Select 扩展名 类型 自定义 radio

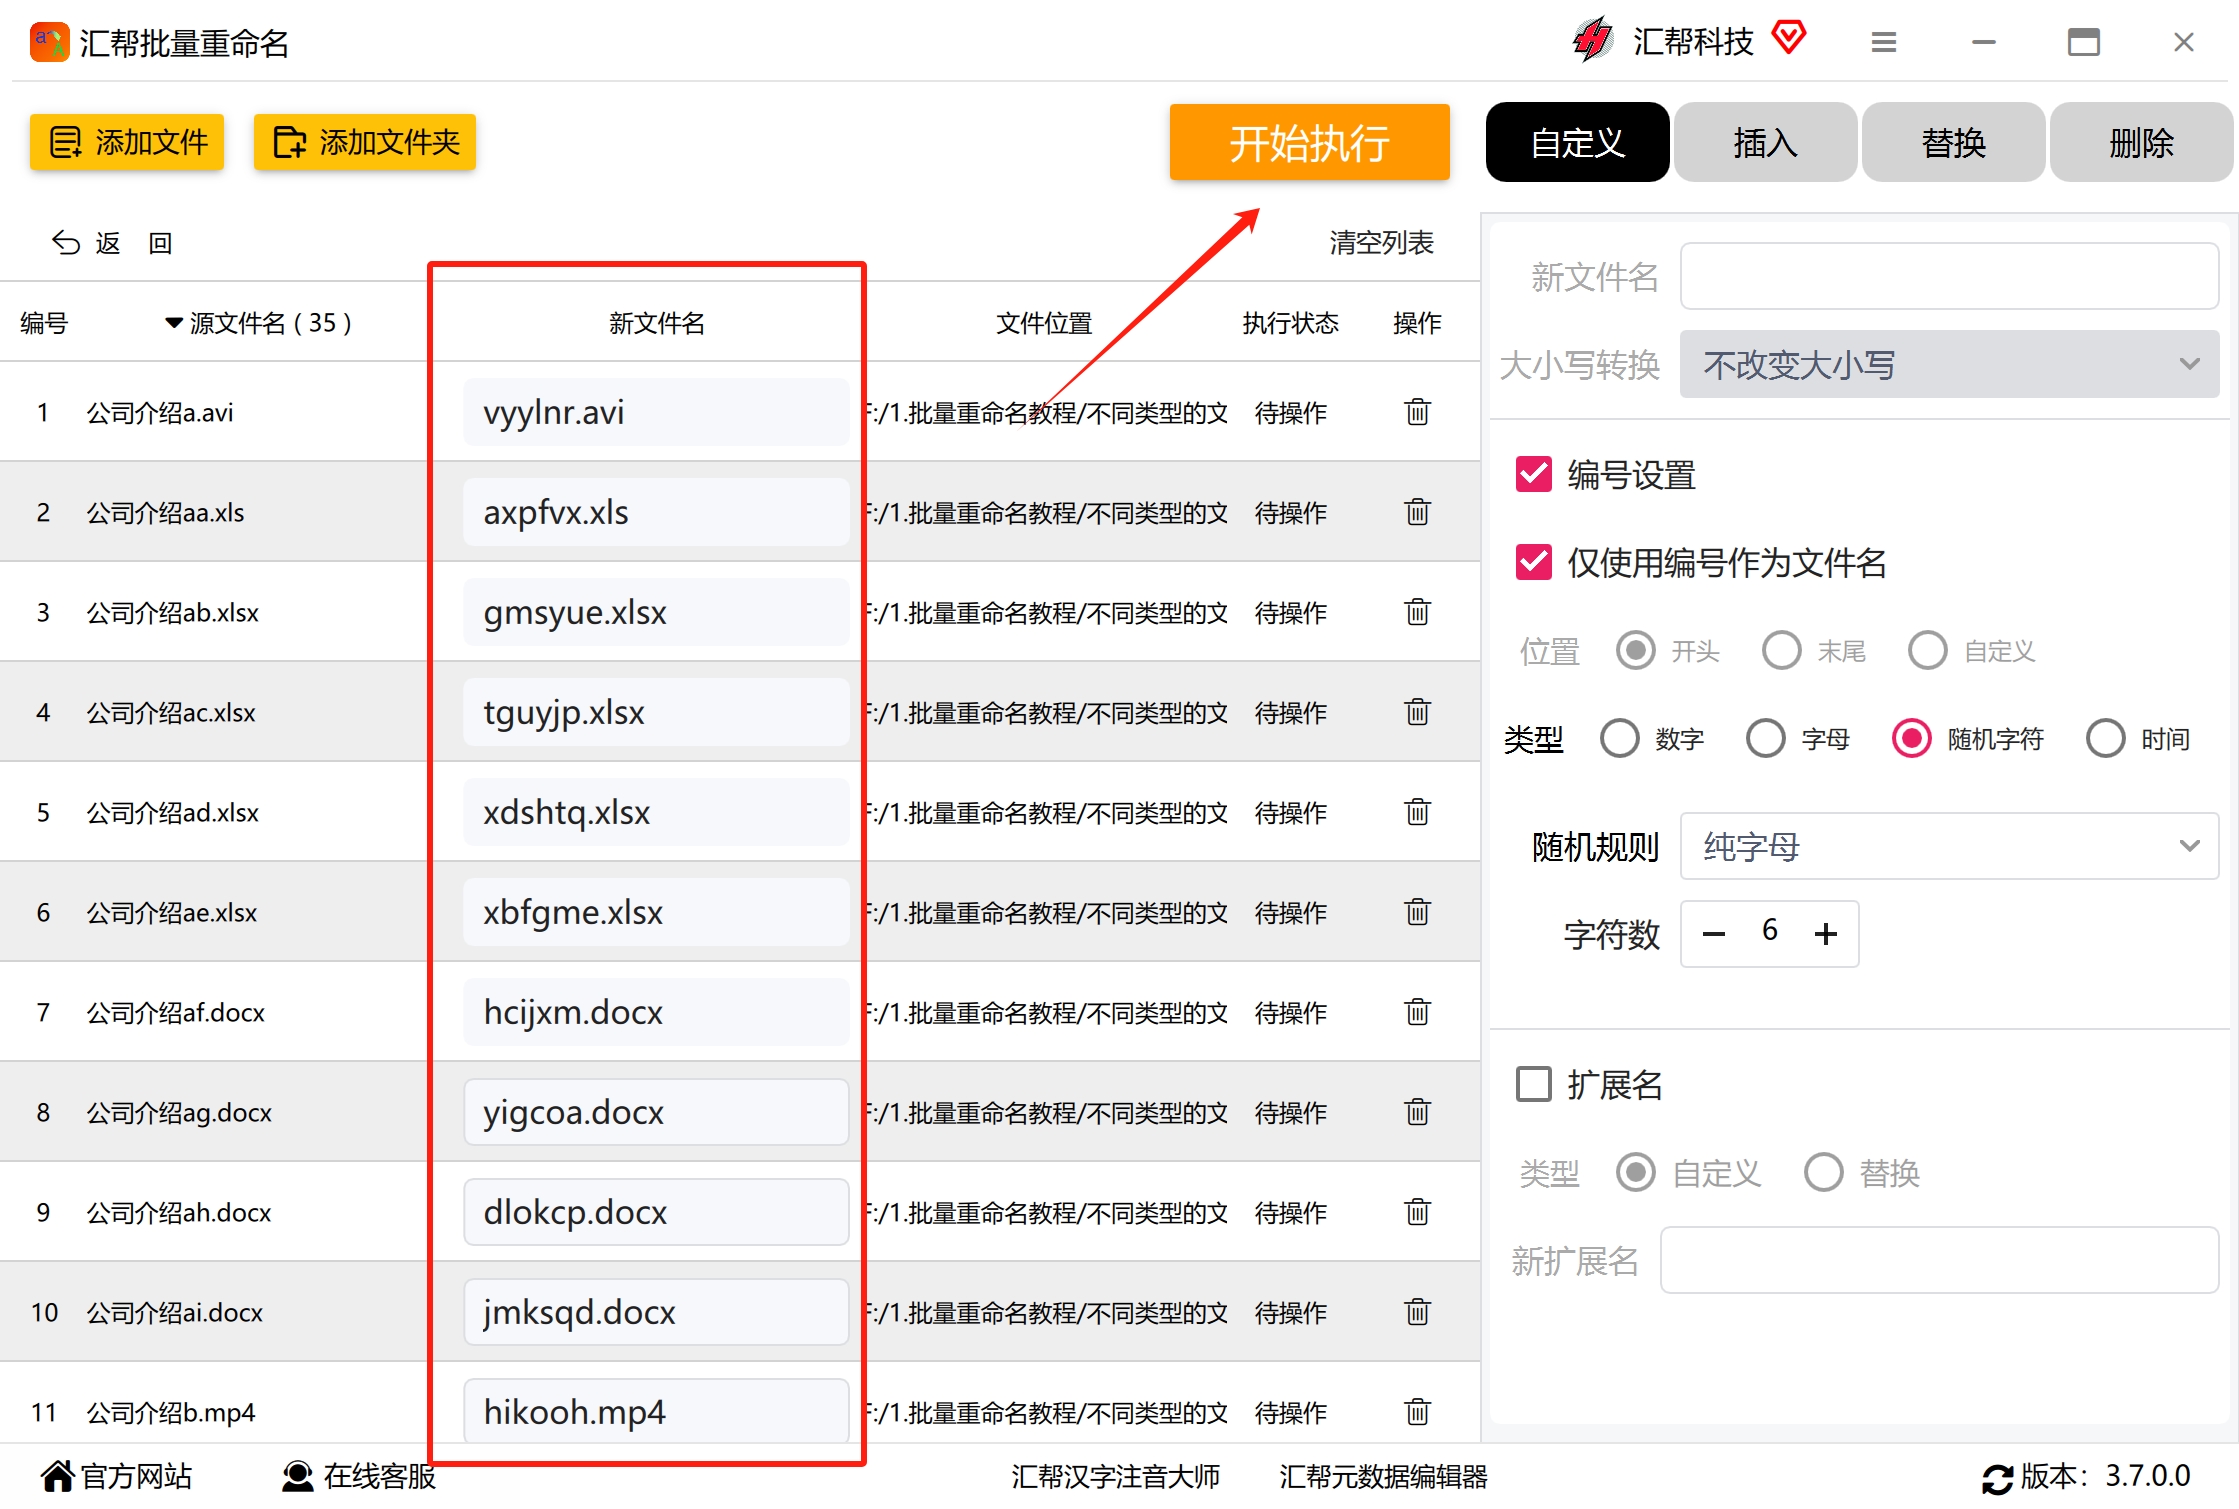[1636, 1172]
